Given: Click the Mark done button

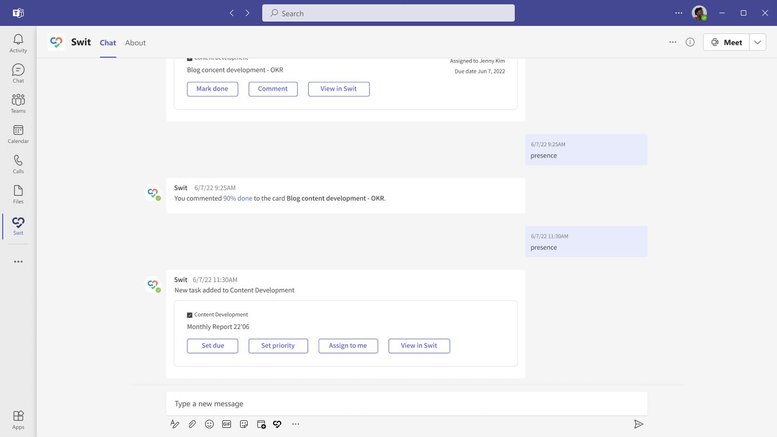Looking at the screenshot, I should click(213, 89).
